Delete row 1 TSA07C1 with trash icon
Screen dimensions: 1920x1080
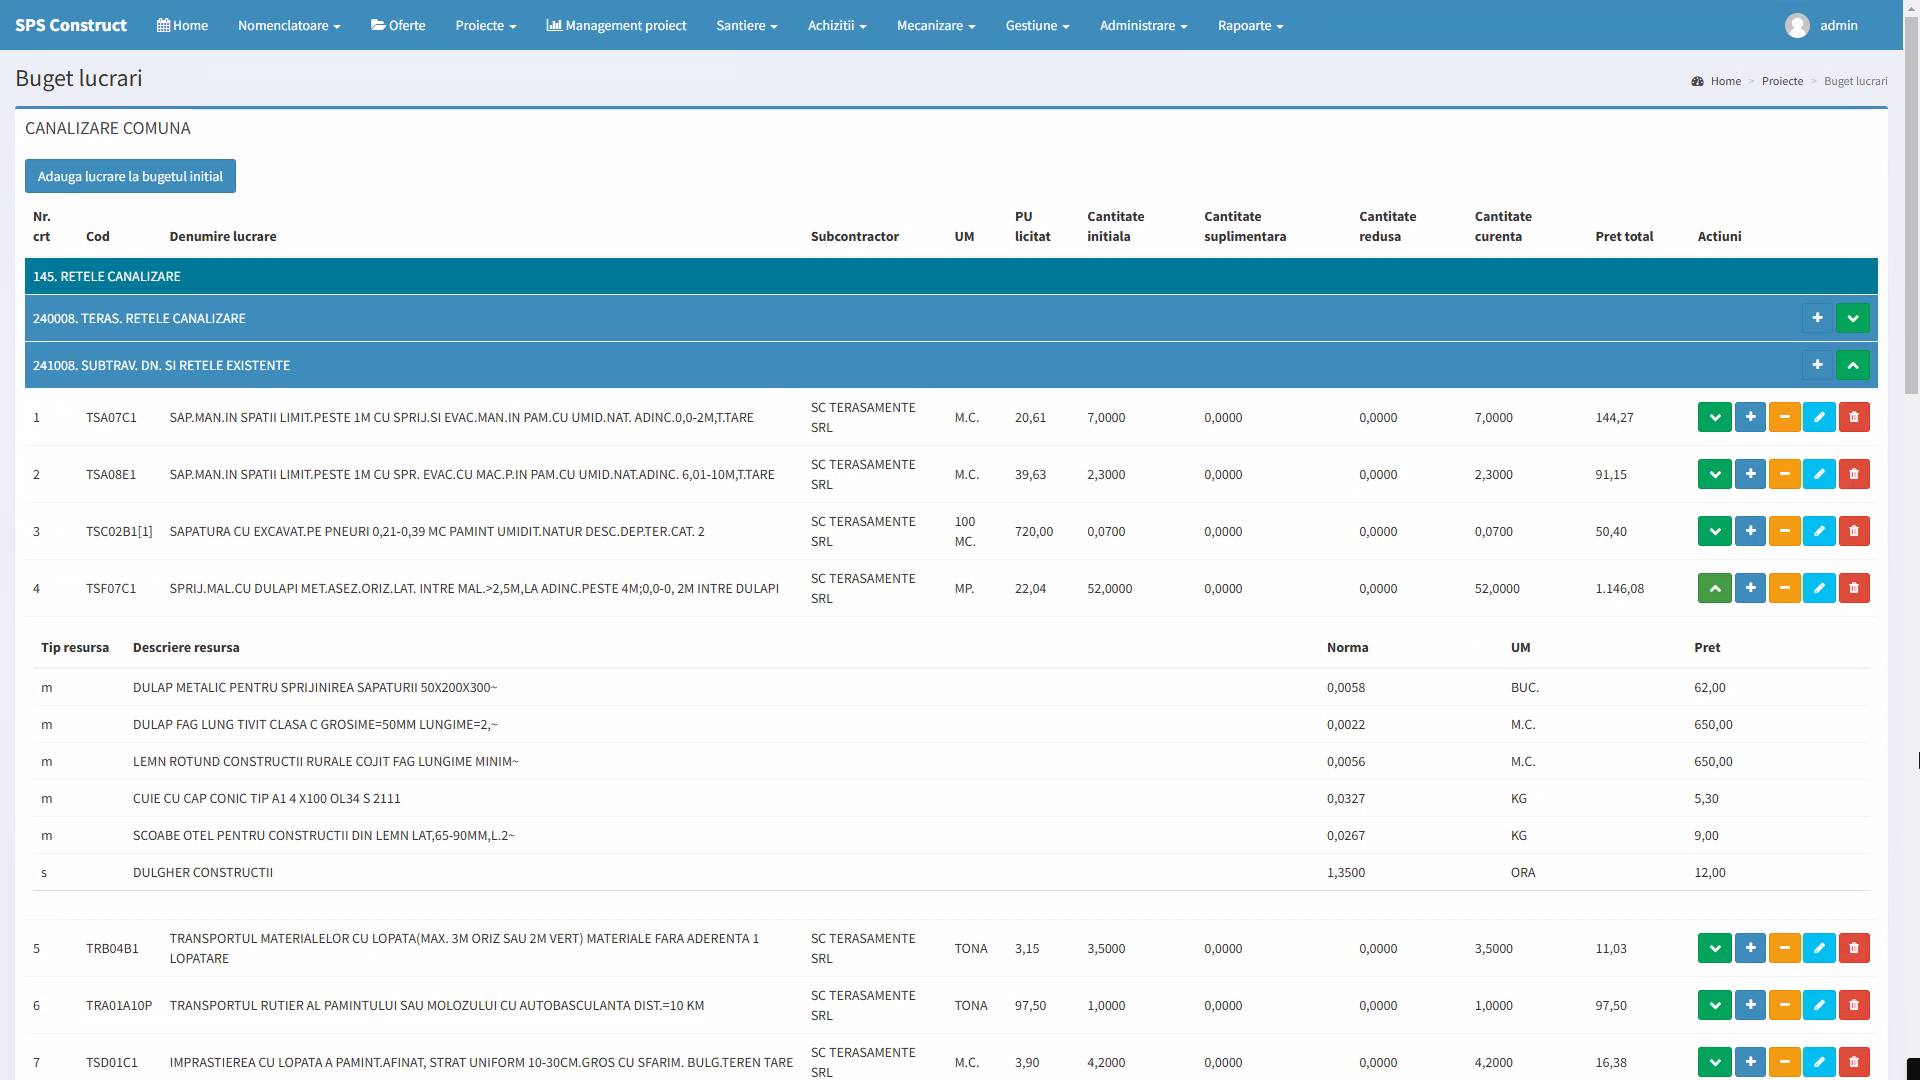tap(1853, 418)
